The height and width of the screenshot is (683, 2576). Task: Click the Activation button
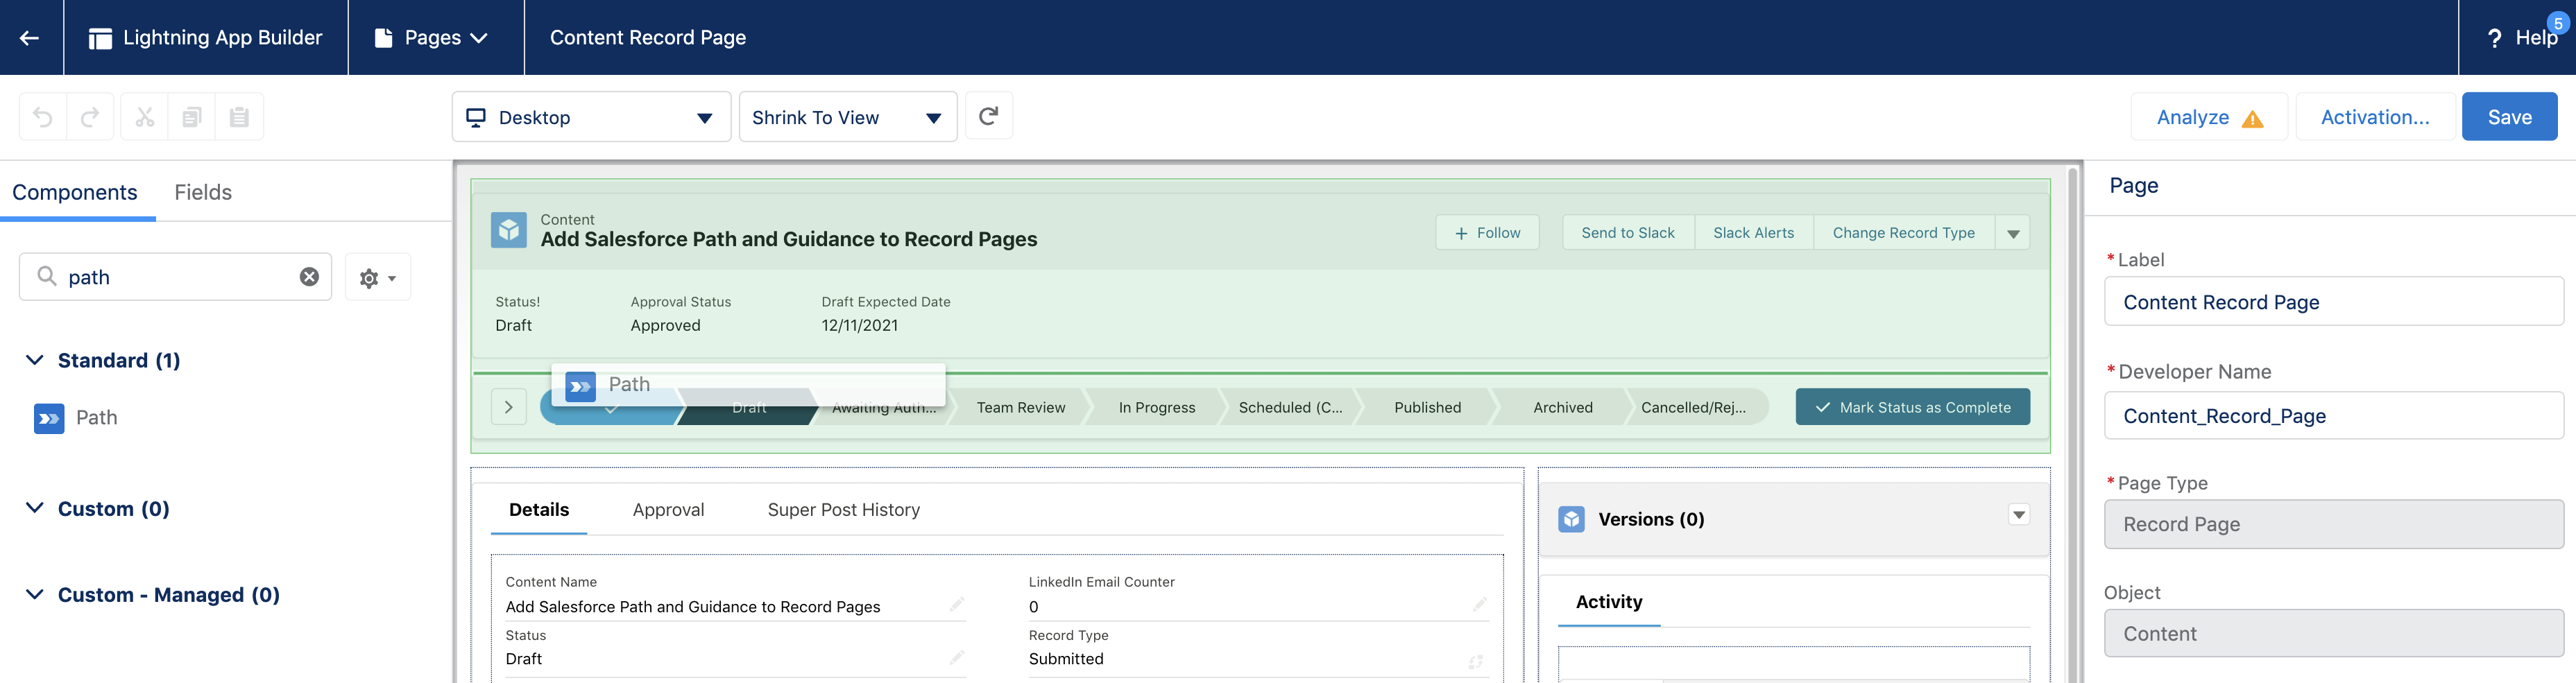click(x=2374, y=117)
